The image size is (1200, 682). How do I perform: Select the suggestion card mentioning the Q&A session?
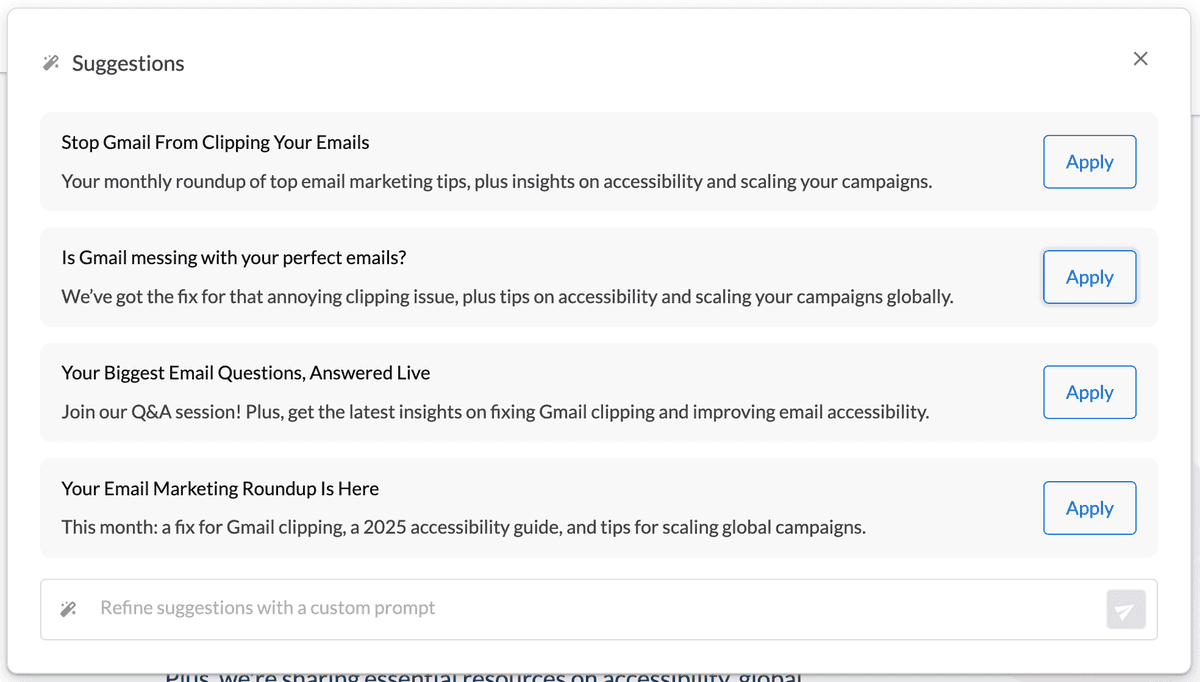[500, 392]
